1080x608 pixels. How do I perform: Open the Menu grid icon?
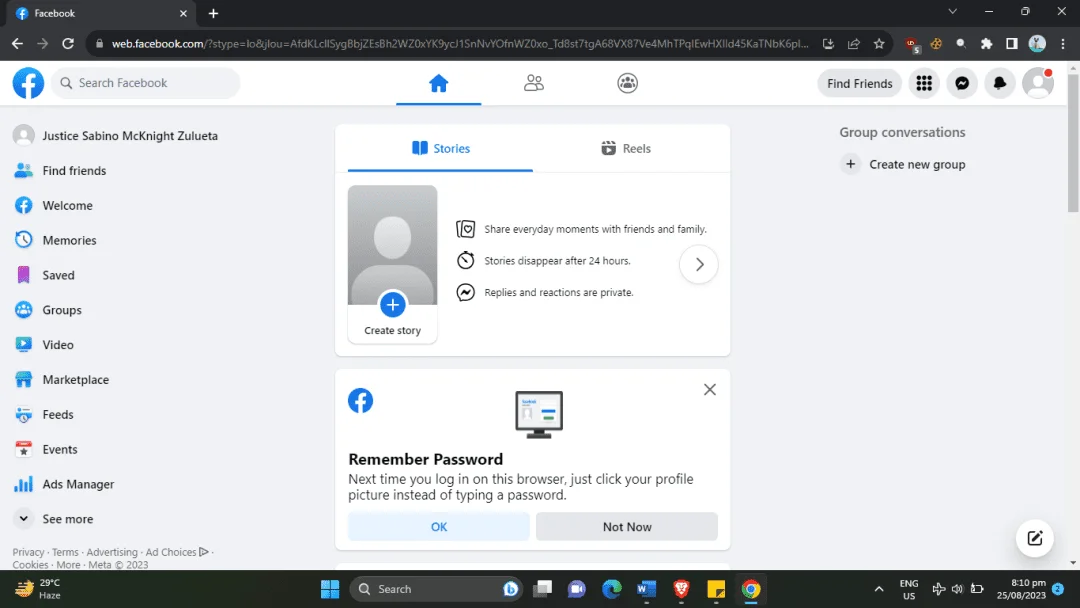click(924, 83)
